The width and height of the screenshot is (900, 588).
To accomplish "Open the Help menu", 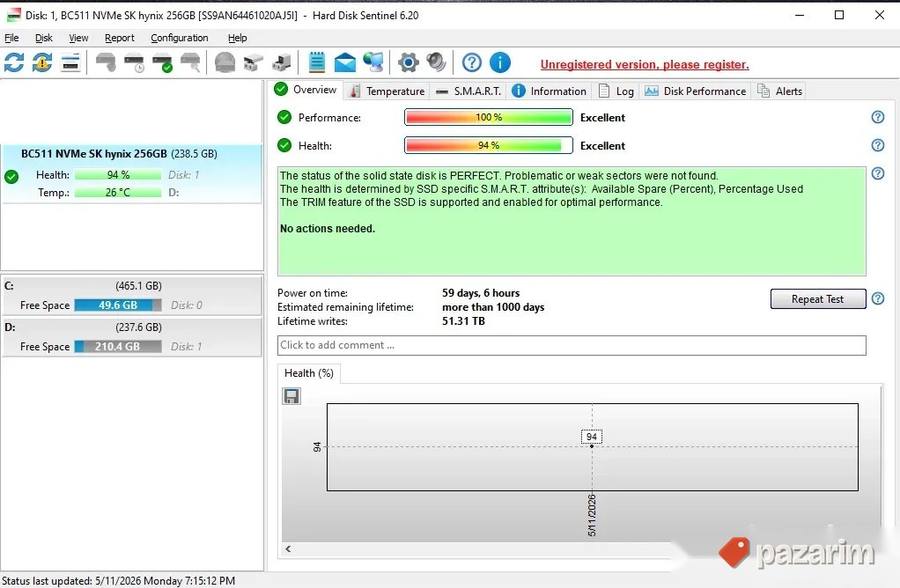I will click(x=238, y=38).
